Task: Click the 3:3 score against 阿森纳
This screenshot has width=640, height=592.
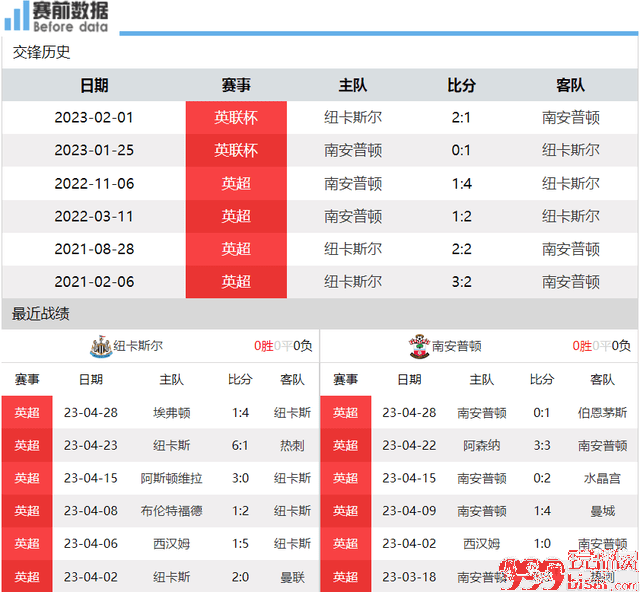Action: click(x=542, y=445)
